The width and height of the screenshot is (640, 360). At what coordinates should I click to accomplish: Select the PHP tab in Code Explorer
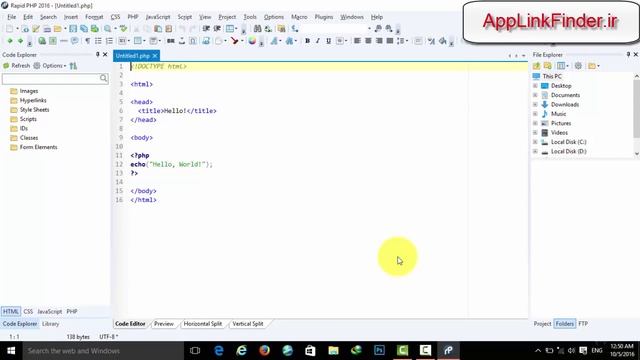[x=72, y=311]
